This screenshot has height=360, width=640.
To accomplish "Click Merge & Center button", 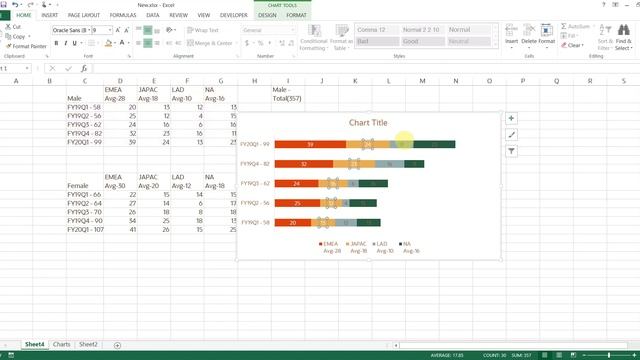I will (209, 43).
